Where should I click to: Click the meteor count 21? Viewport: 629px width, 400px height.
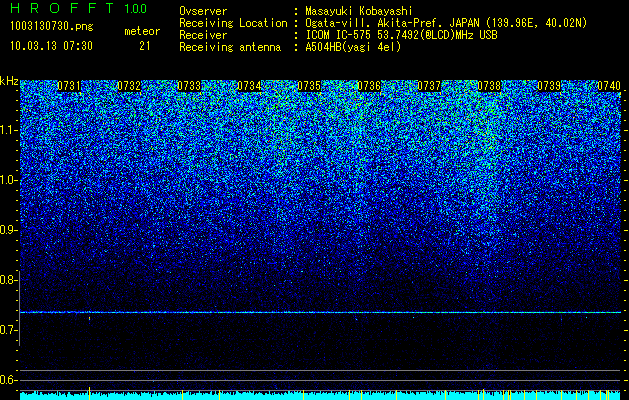click(x=145, y=46)
